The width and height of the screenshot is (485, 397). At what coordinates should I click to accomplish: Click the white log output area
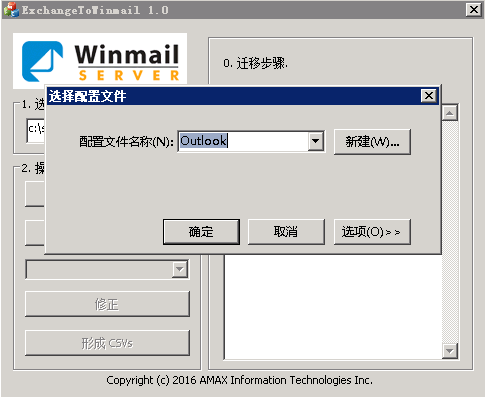(333, 307)
